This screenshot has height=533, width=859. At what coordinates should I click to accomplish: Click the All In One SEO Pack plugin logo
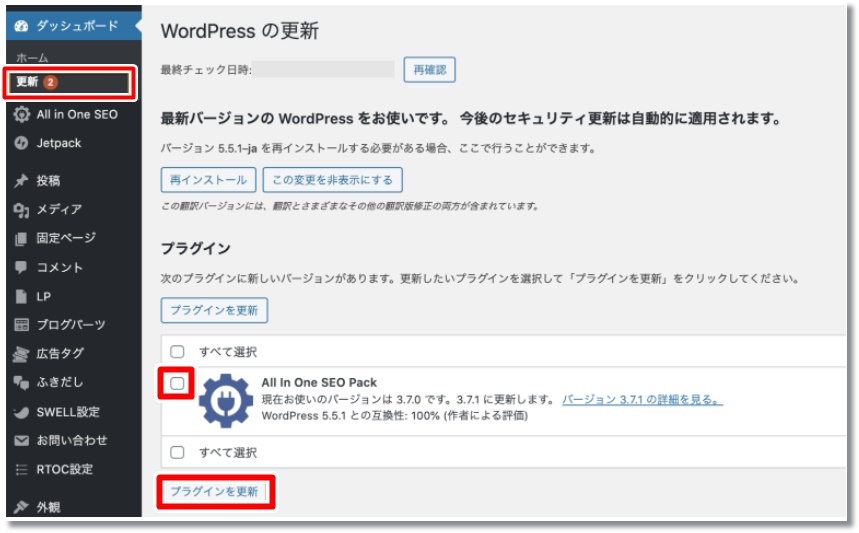click(x=225, y=400)
